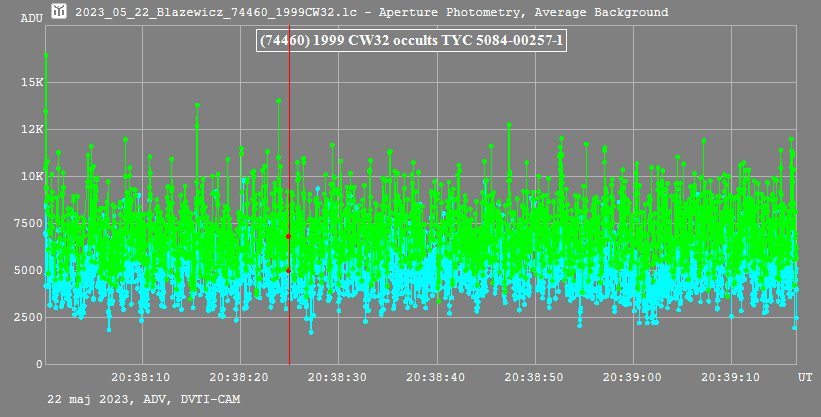821x417 pixels.
Task: Click the light curve file name title text
Action: [372, 12]
